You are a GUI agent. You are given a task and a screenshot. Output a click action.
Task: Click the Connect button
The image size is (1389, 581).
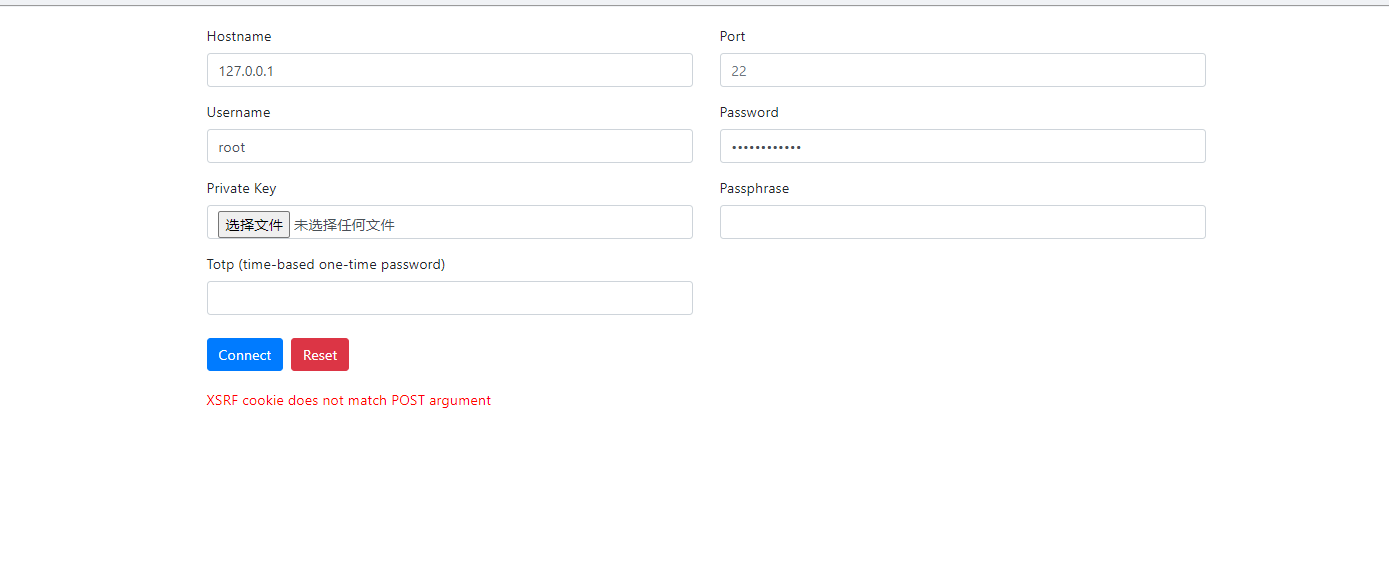click(244, 354)
